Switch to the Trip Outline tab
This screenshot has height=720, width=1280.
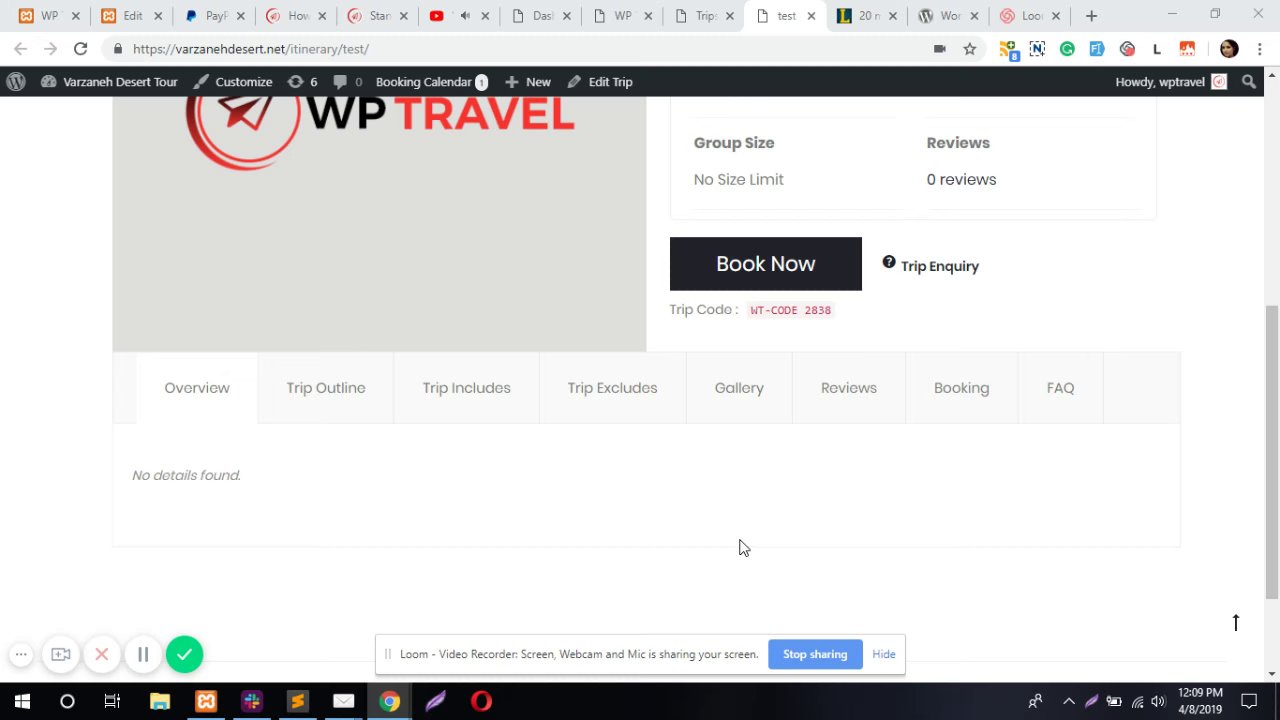(326, 388)
